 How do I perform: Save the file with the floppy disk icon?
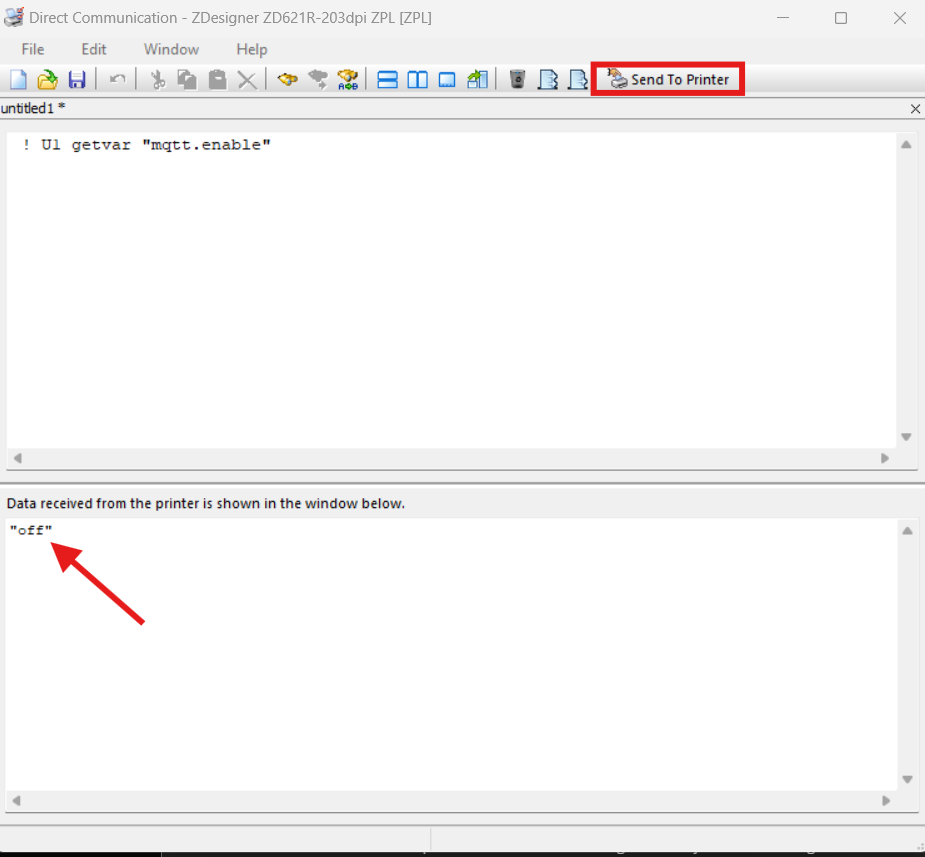[77, 80]
